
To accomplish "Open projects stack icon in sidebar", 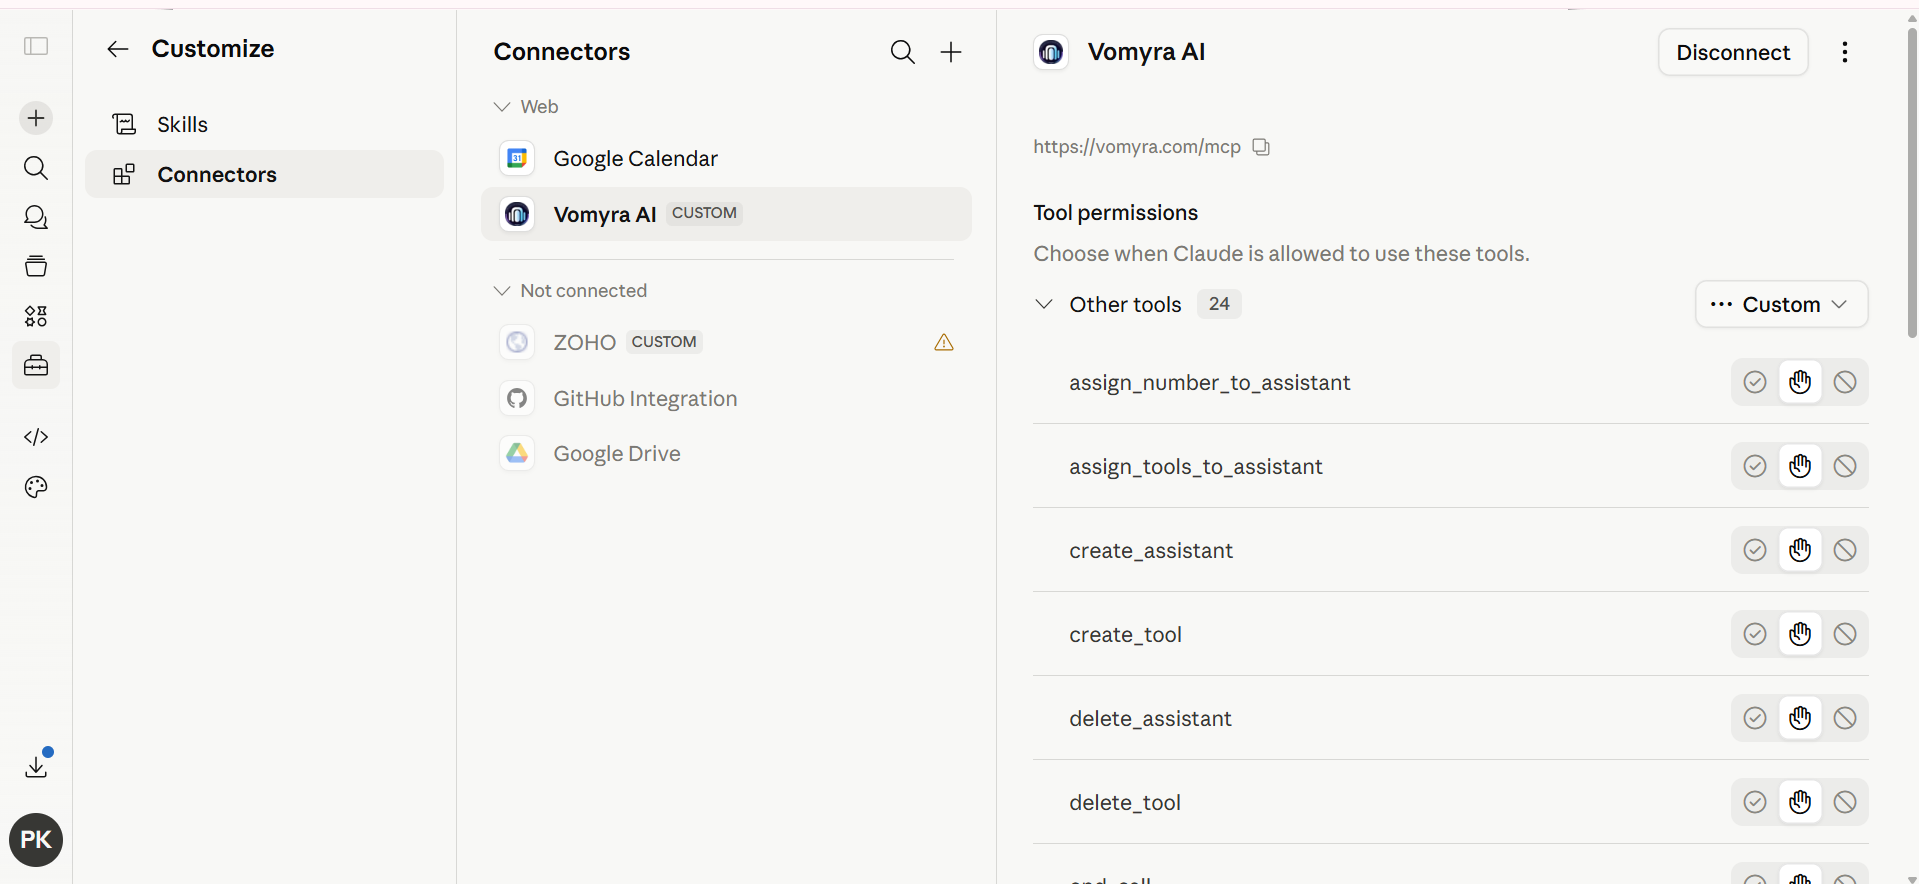I will point(36,266).
